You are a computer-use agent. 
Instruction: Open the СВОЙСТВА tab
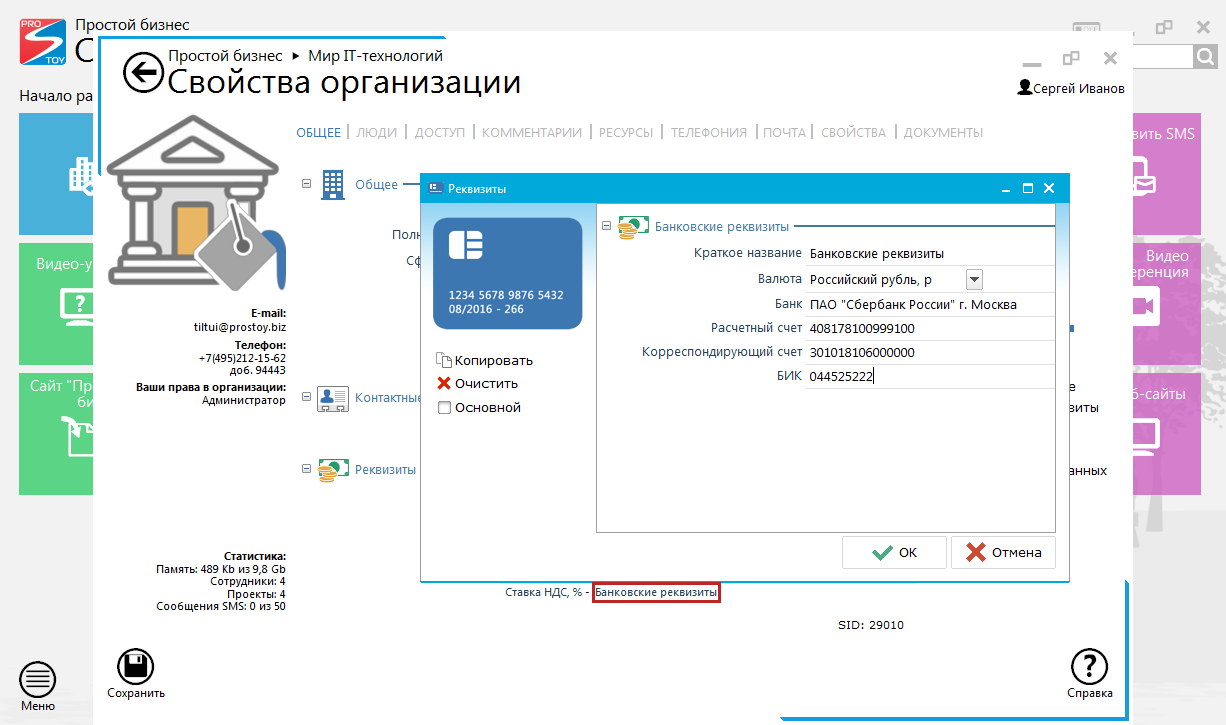[x=853, y=132]
